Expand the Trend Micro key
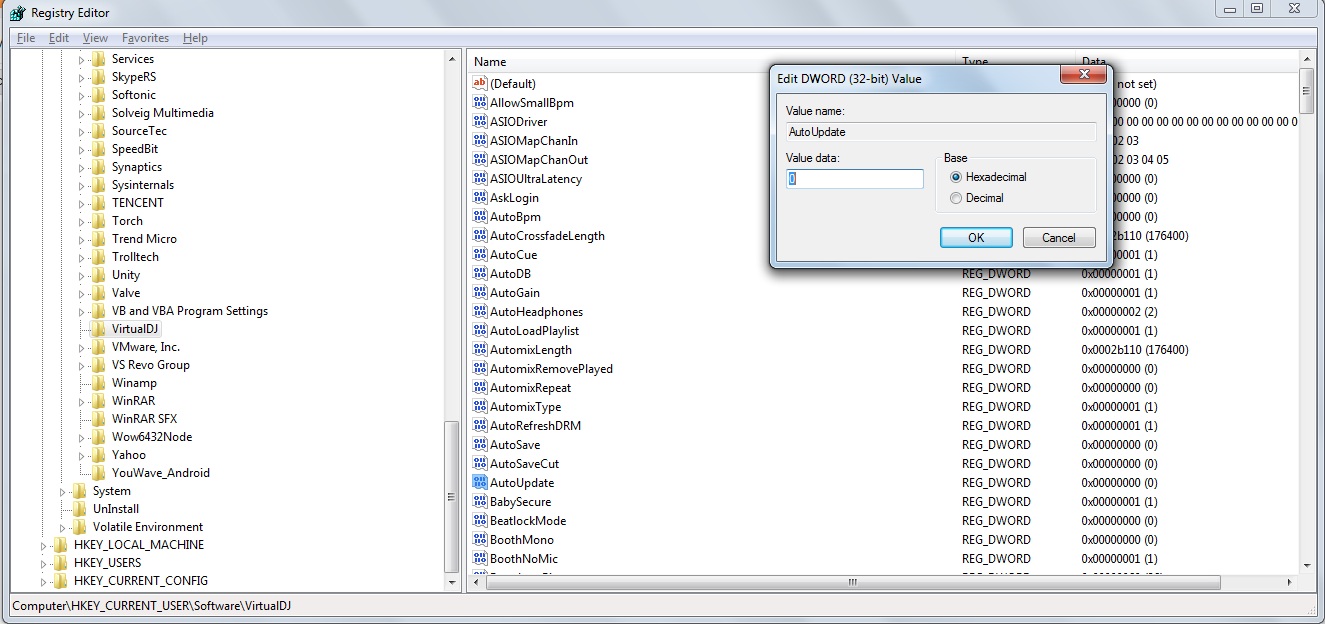1325x624 pixels. [84, 238]
